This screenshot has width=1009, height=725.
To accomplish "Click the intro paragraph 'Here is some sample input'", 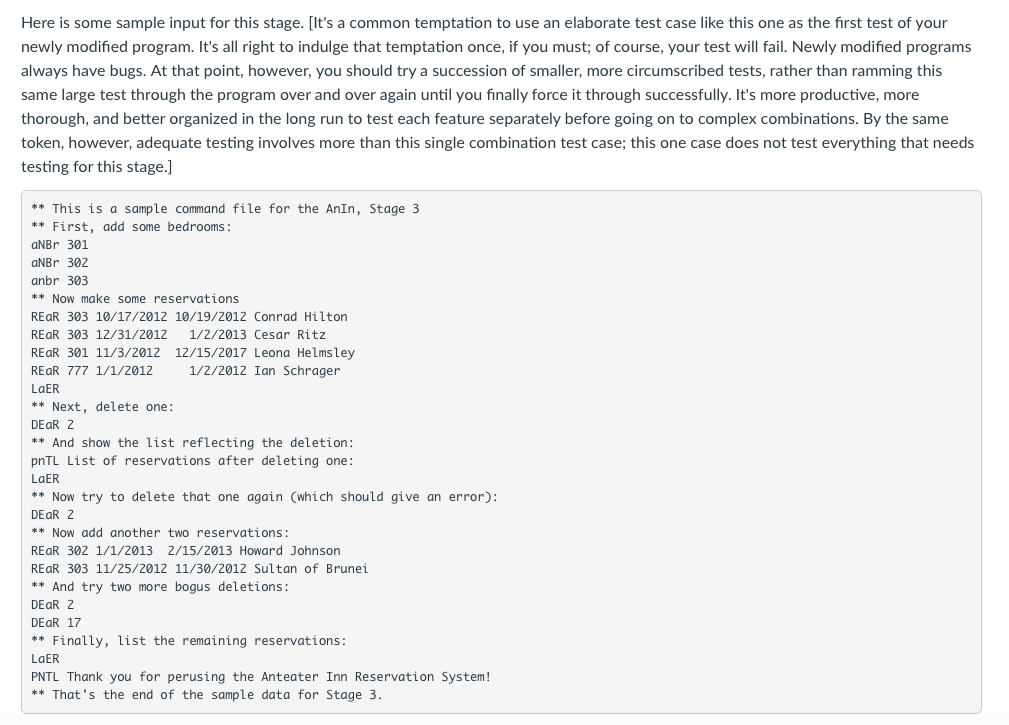I will 497,95.
